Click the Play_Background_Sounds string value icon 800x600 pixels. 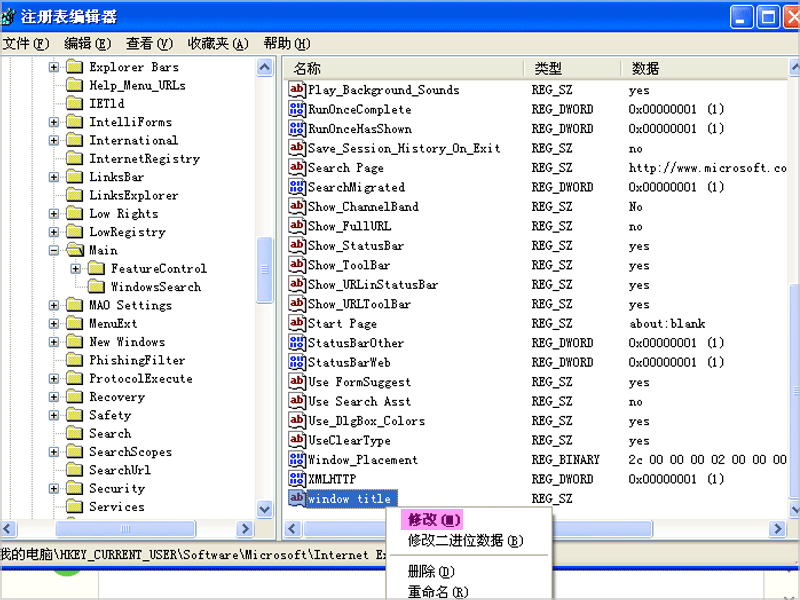pyautogui.click(x=296, y=90)
